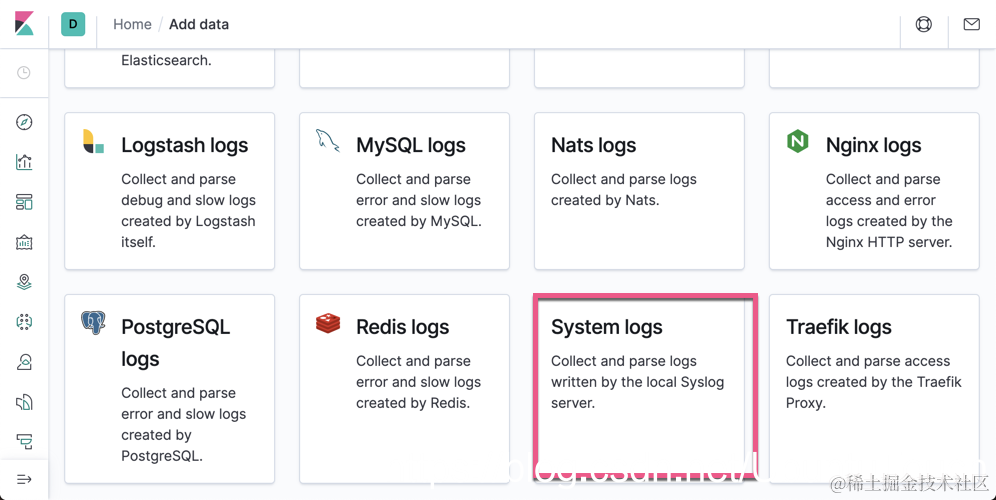996x500 pixels.
Task: Select the Redis logs card title
Action: [x=403, y=327]
